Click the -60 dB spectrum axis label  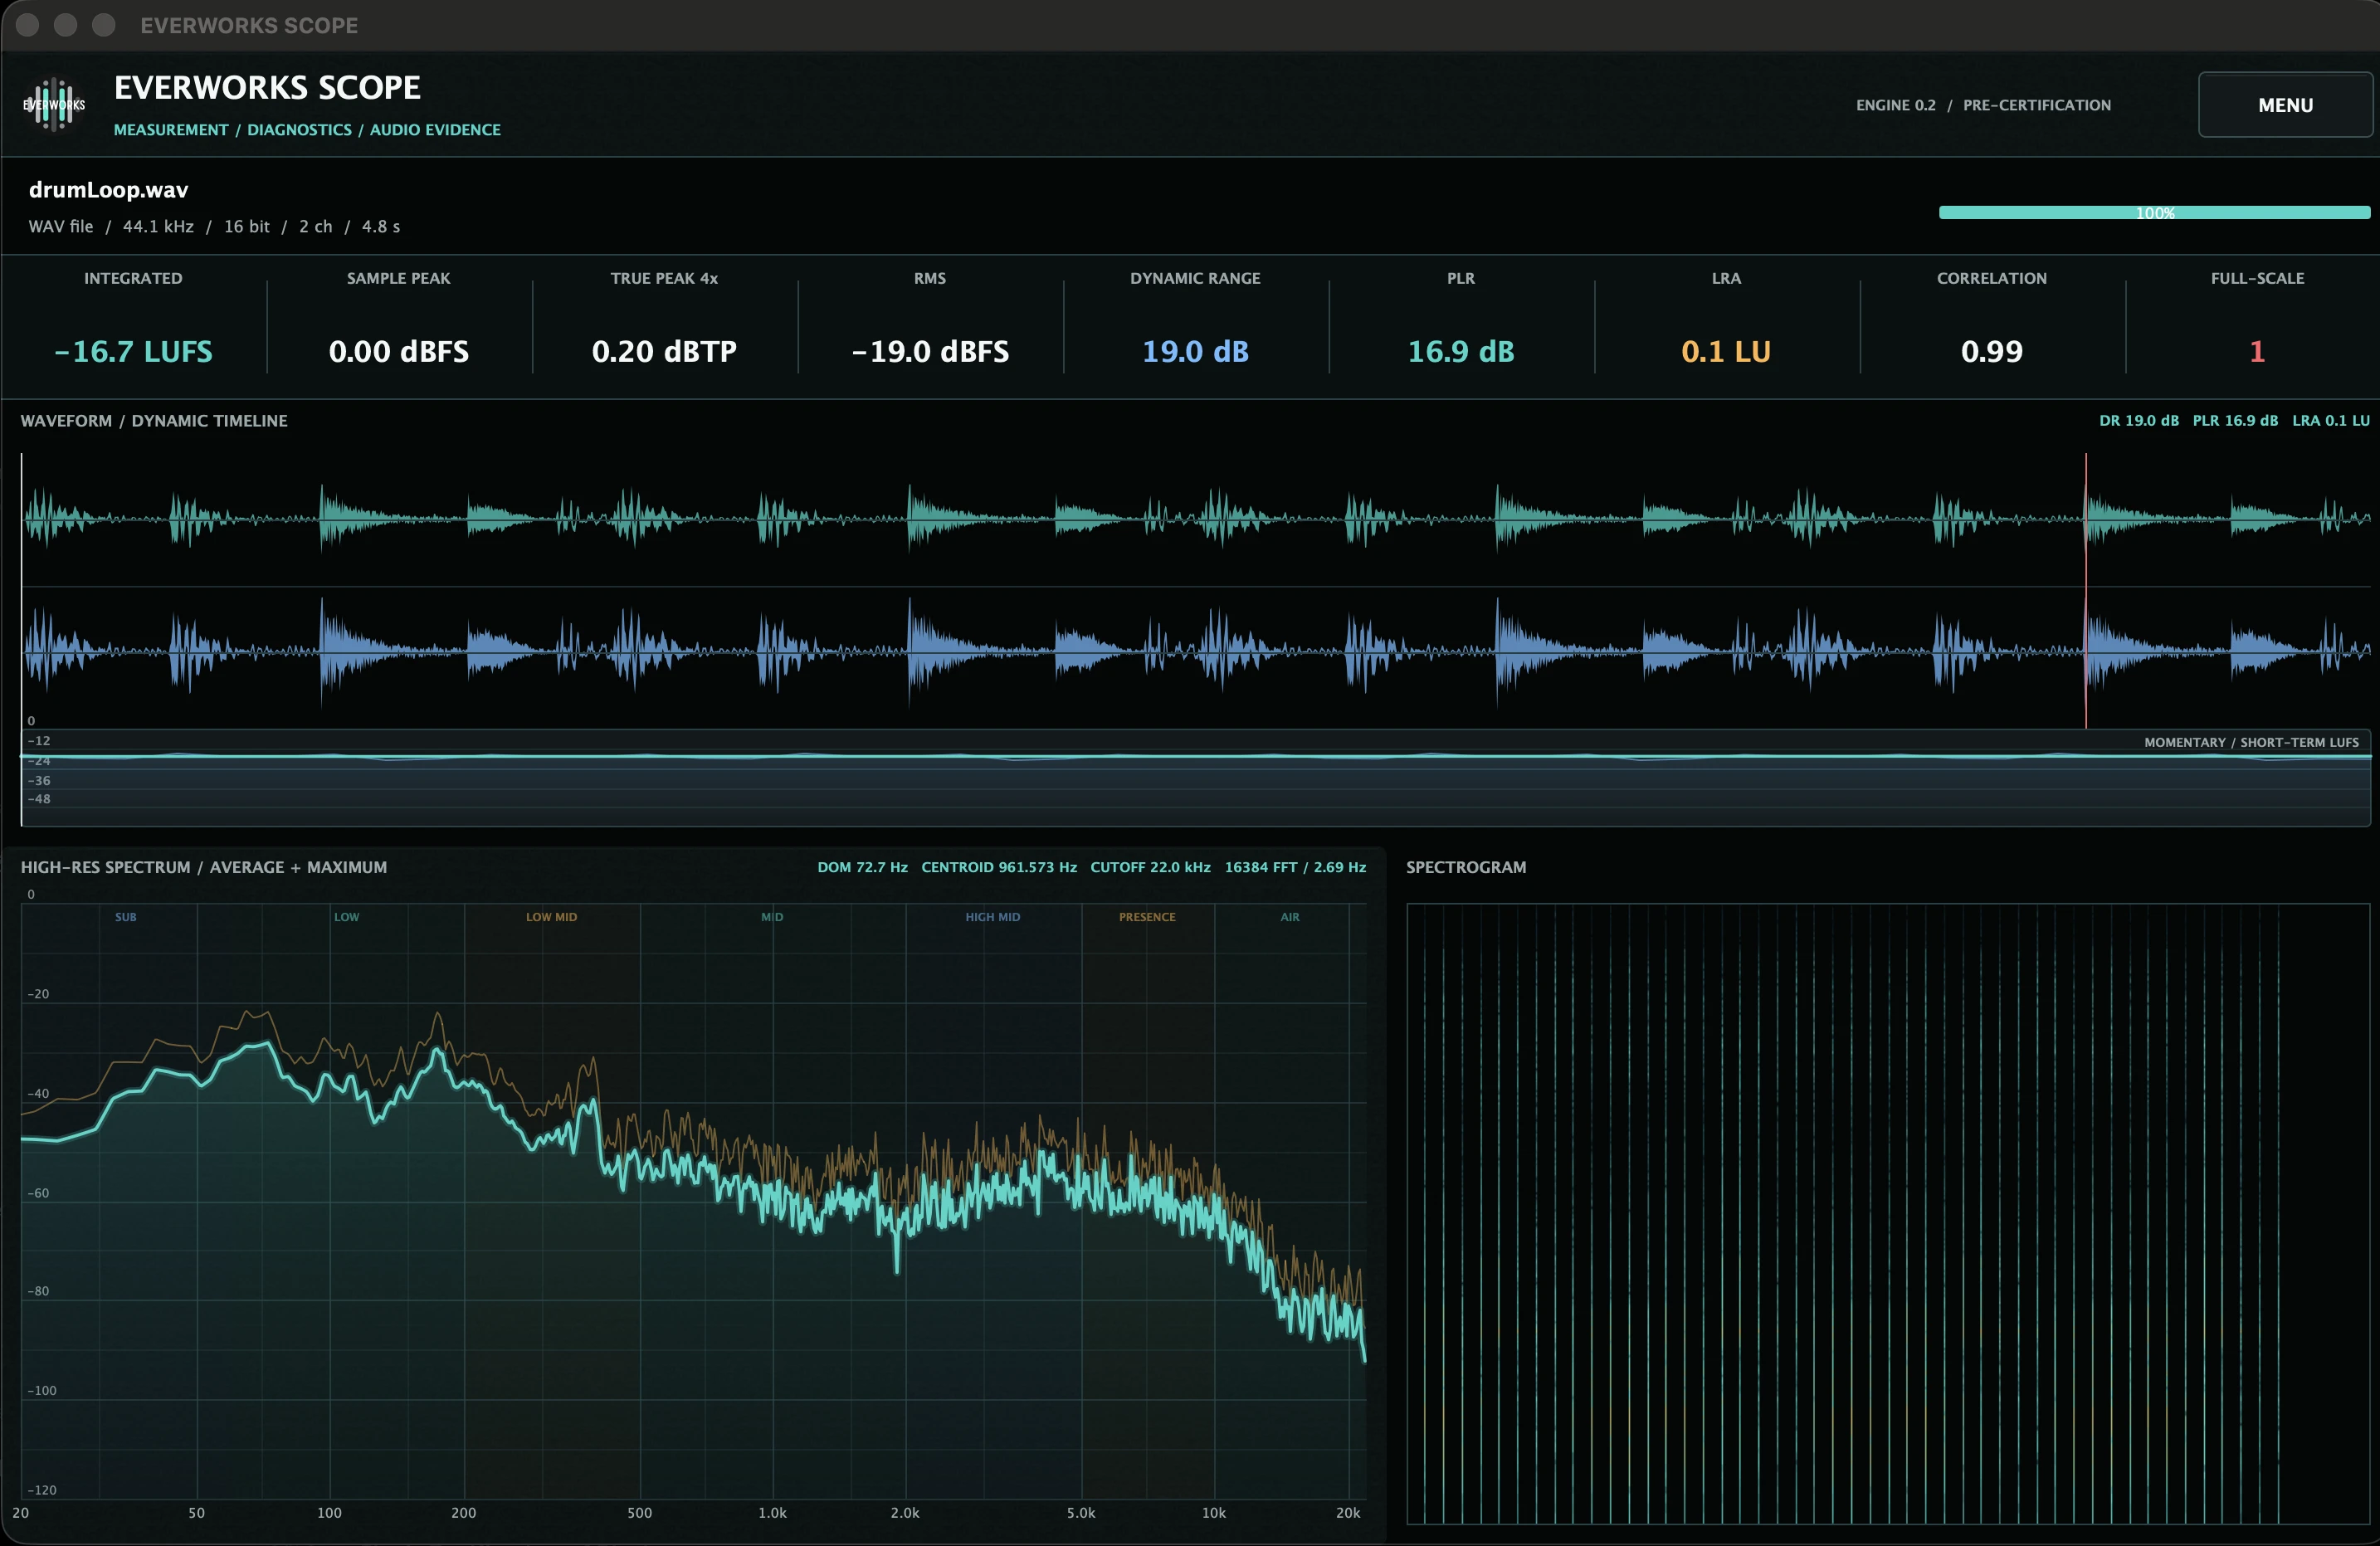click(38, 1193)
